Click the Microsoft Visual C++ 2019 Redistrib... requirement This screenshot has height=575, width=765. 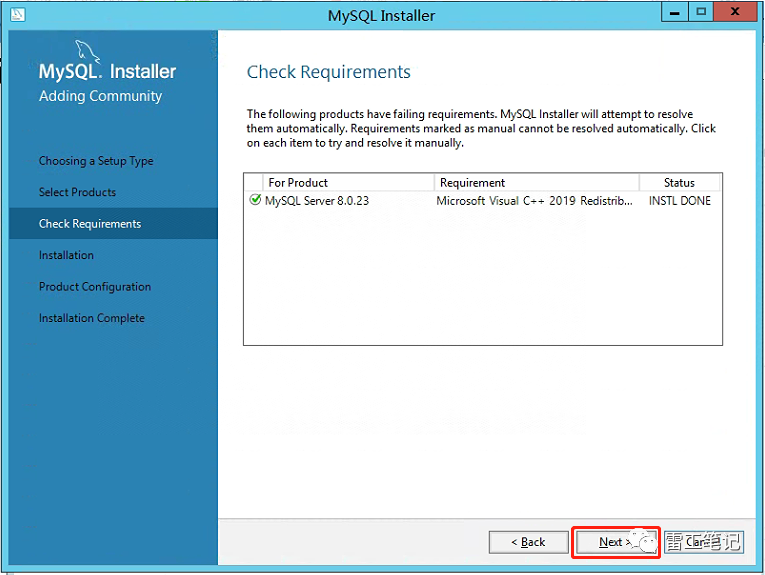click(534, 200)
